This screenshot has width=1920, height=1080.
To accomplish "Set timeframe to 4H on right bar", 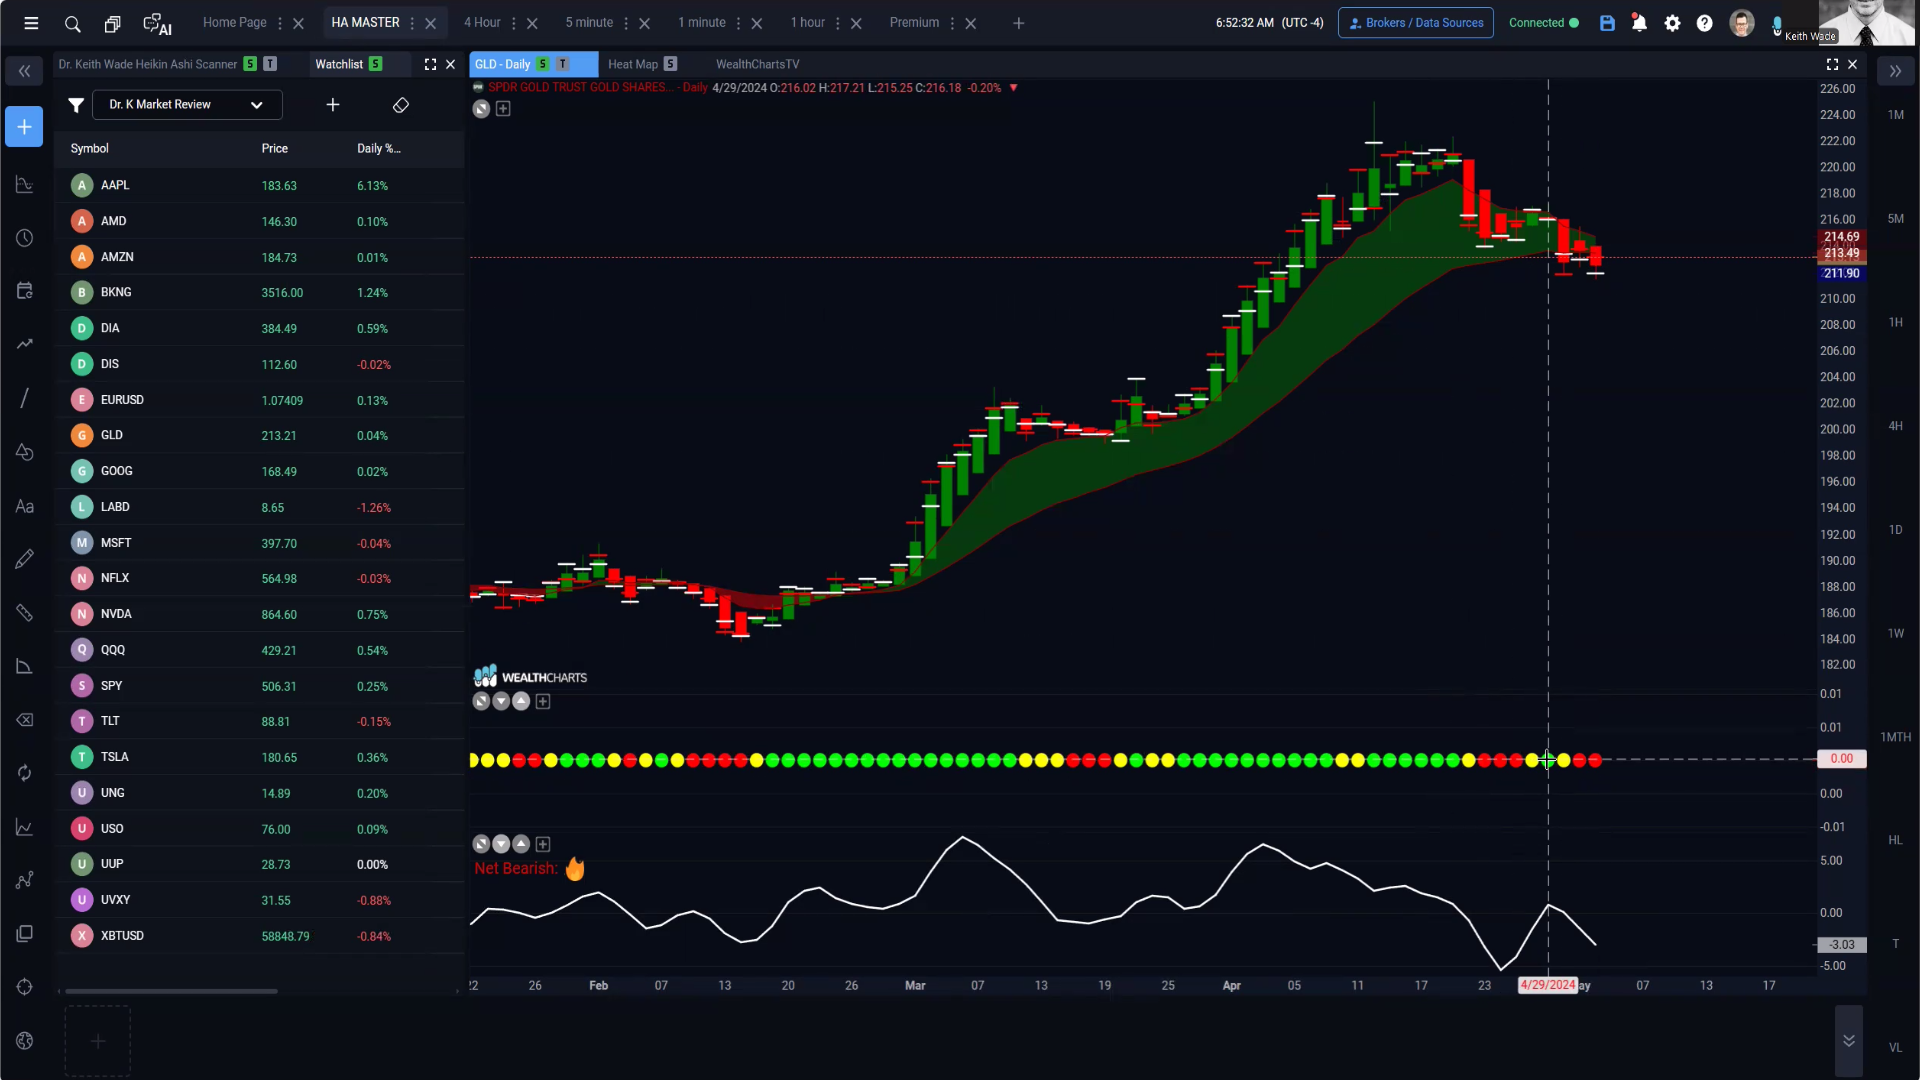I will pos(1895,426).
